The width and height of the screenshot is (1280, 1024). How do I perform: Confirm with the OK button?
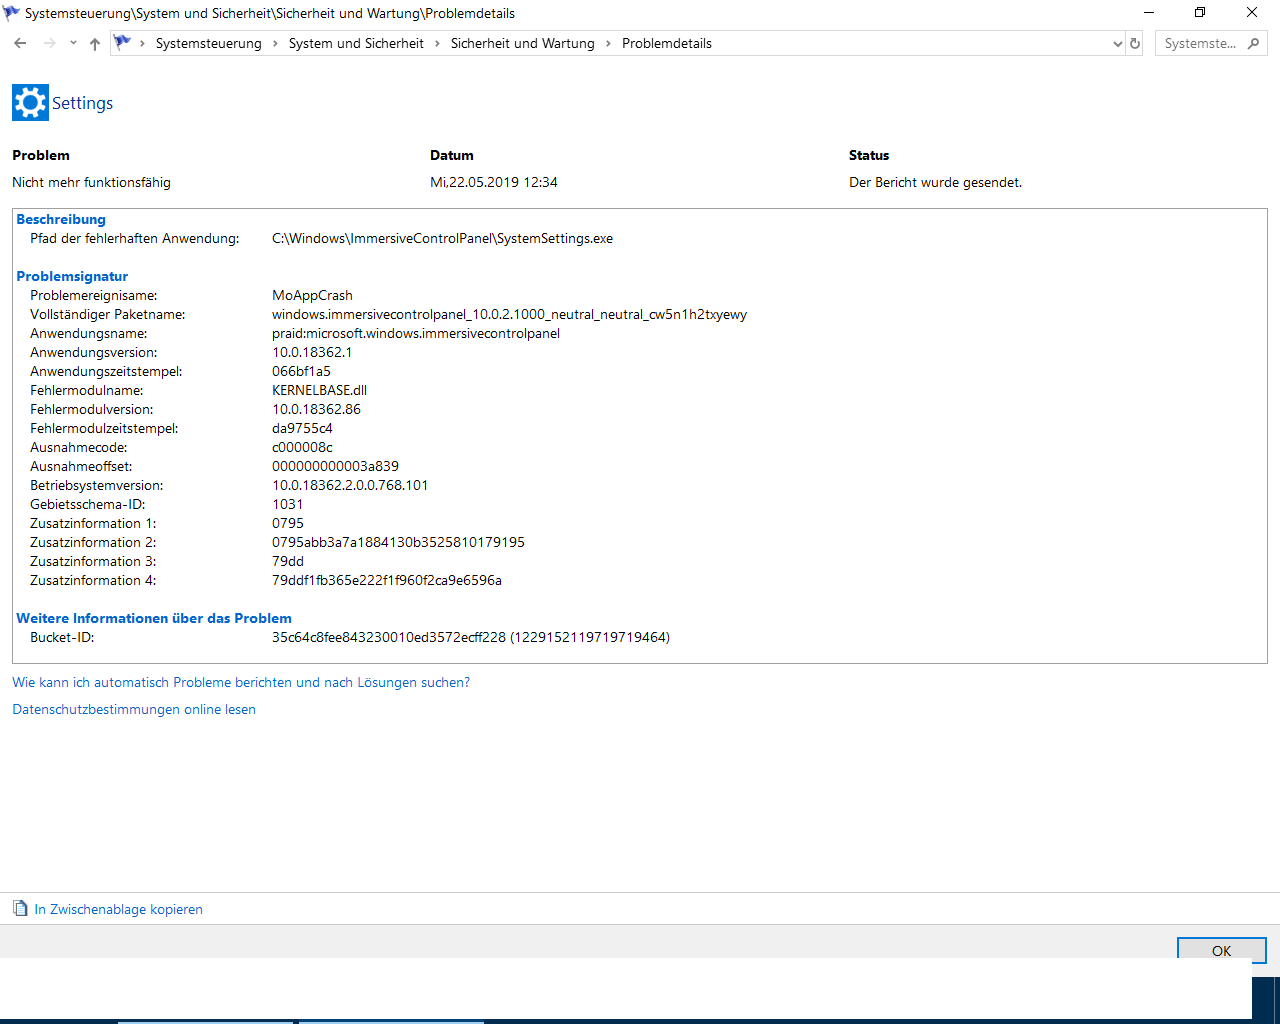pos(1221,949)
